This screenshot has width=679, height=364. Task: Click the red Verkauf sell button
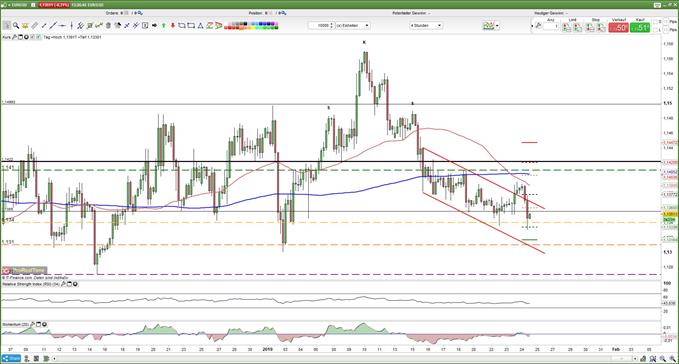click(618, 28)
